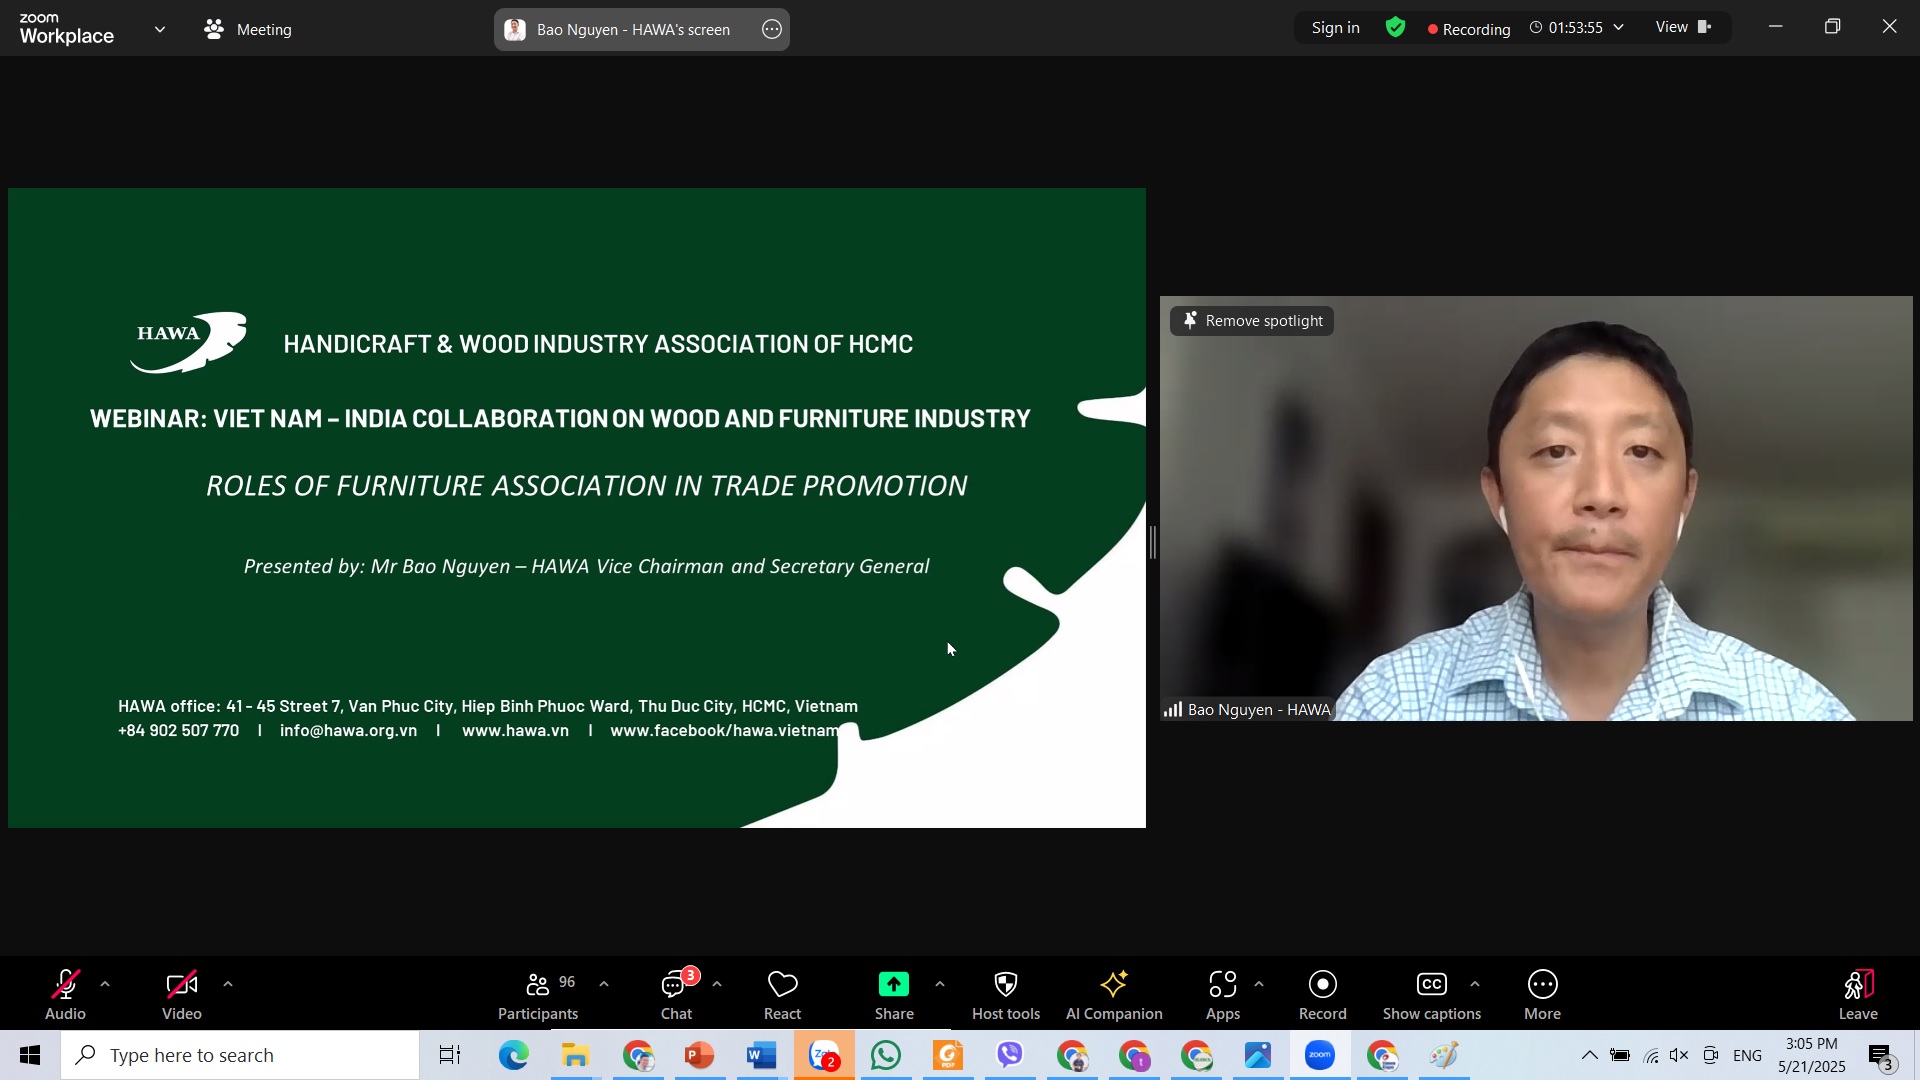Unmute the Audio microphone
Viewport: 1920px width, 1080px height.
pyautogui.click(x=66, y=996)
